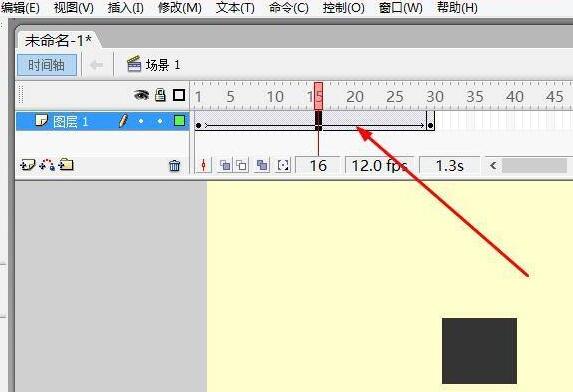Click the insert layer folder icon

[66, 165]
